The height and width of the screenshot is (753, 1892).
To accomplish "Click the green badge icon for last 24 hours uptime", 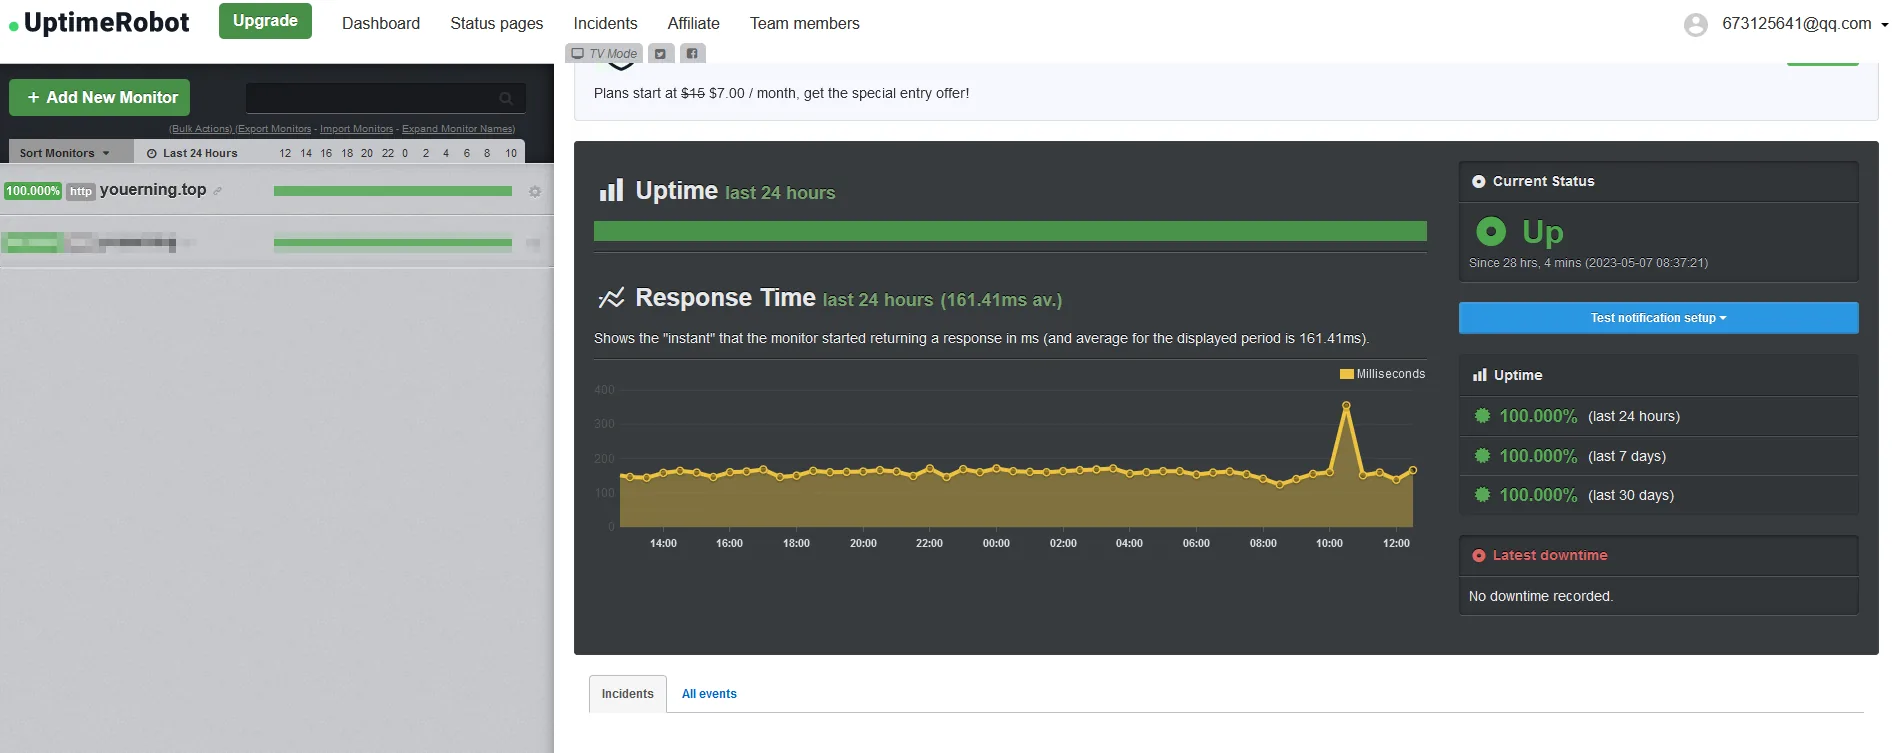I will click(x=1482, y=415).
